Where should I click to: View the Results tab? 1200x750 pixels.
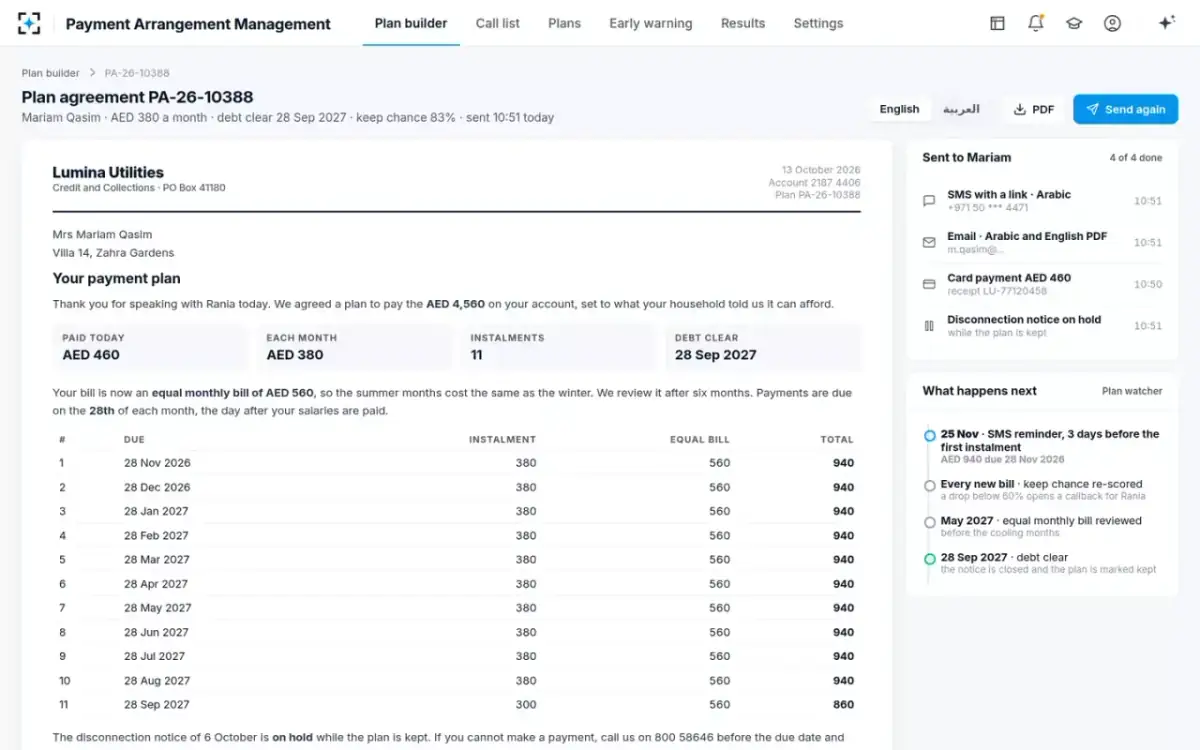click(743, 23)
